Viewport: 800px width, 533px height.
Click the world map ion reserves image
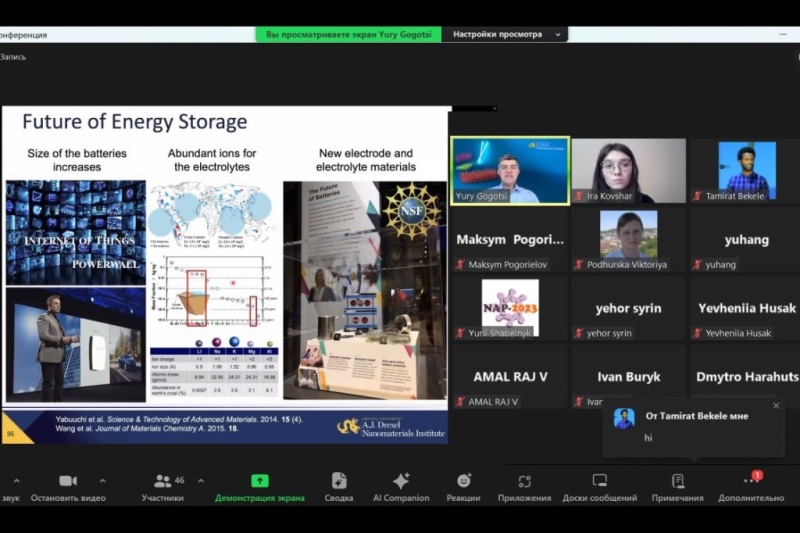[x=213, y=217]
